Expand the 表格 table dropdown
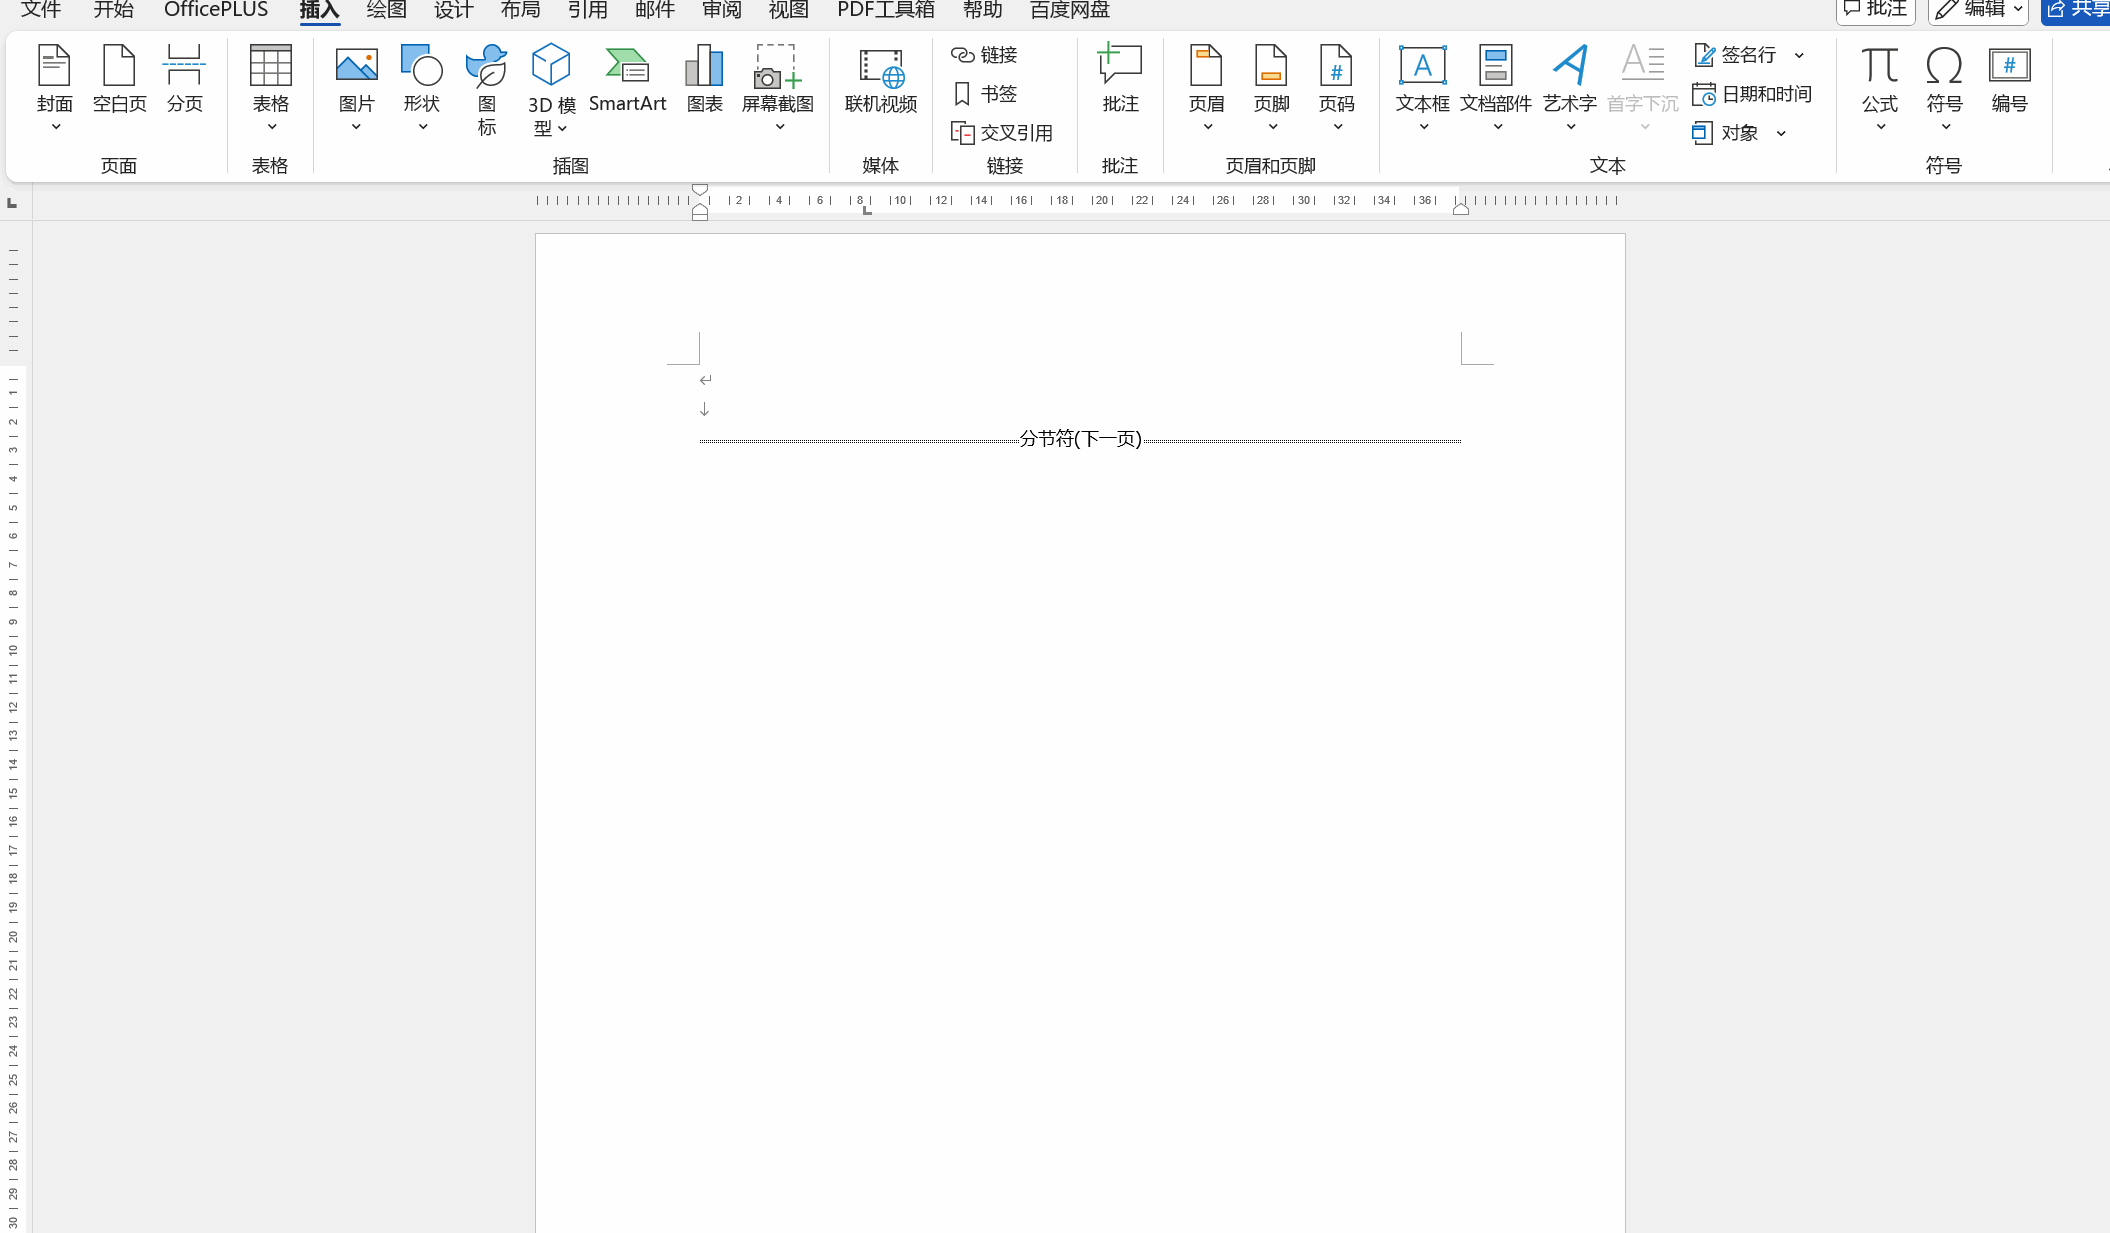2110x1233 pixels. [x=270, y=127]
